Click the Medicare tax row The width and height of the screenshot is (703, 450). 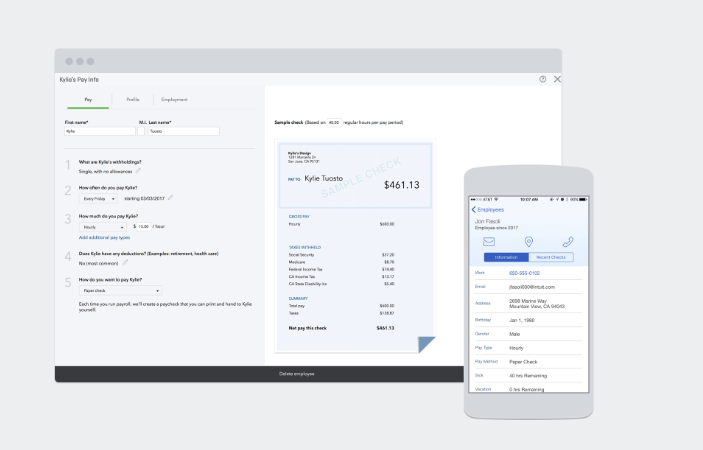(342, 262)
